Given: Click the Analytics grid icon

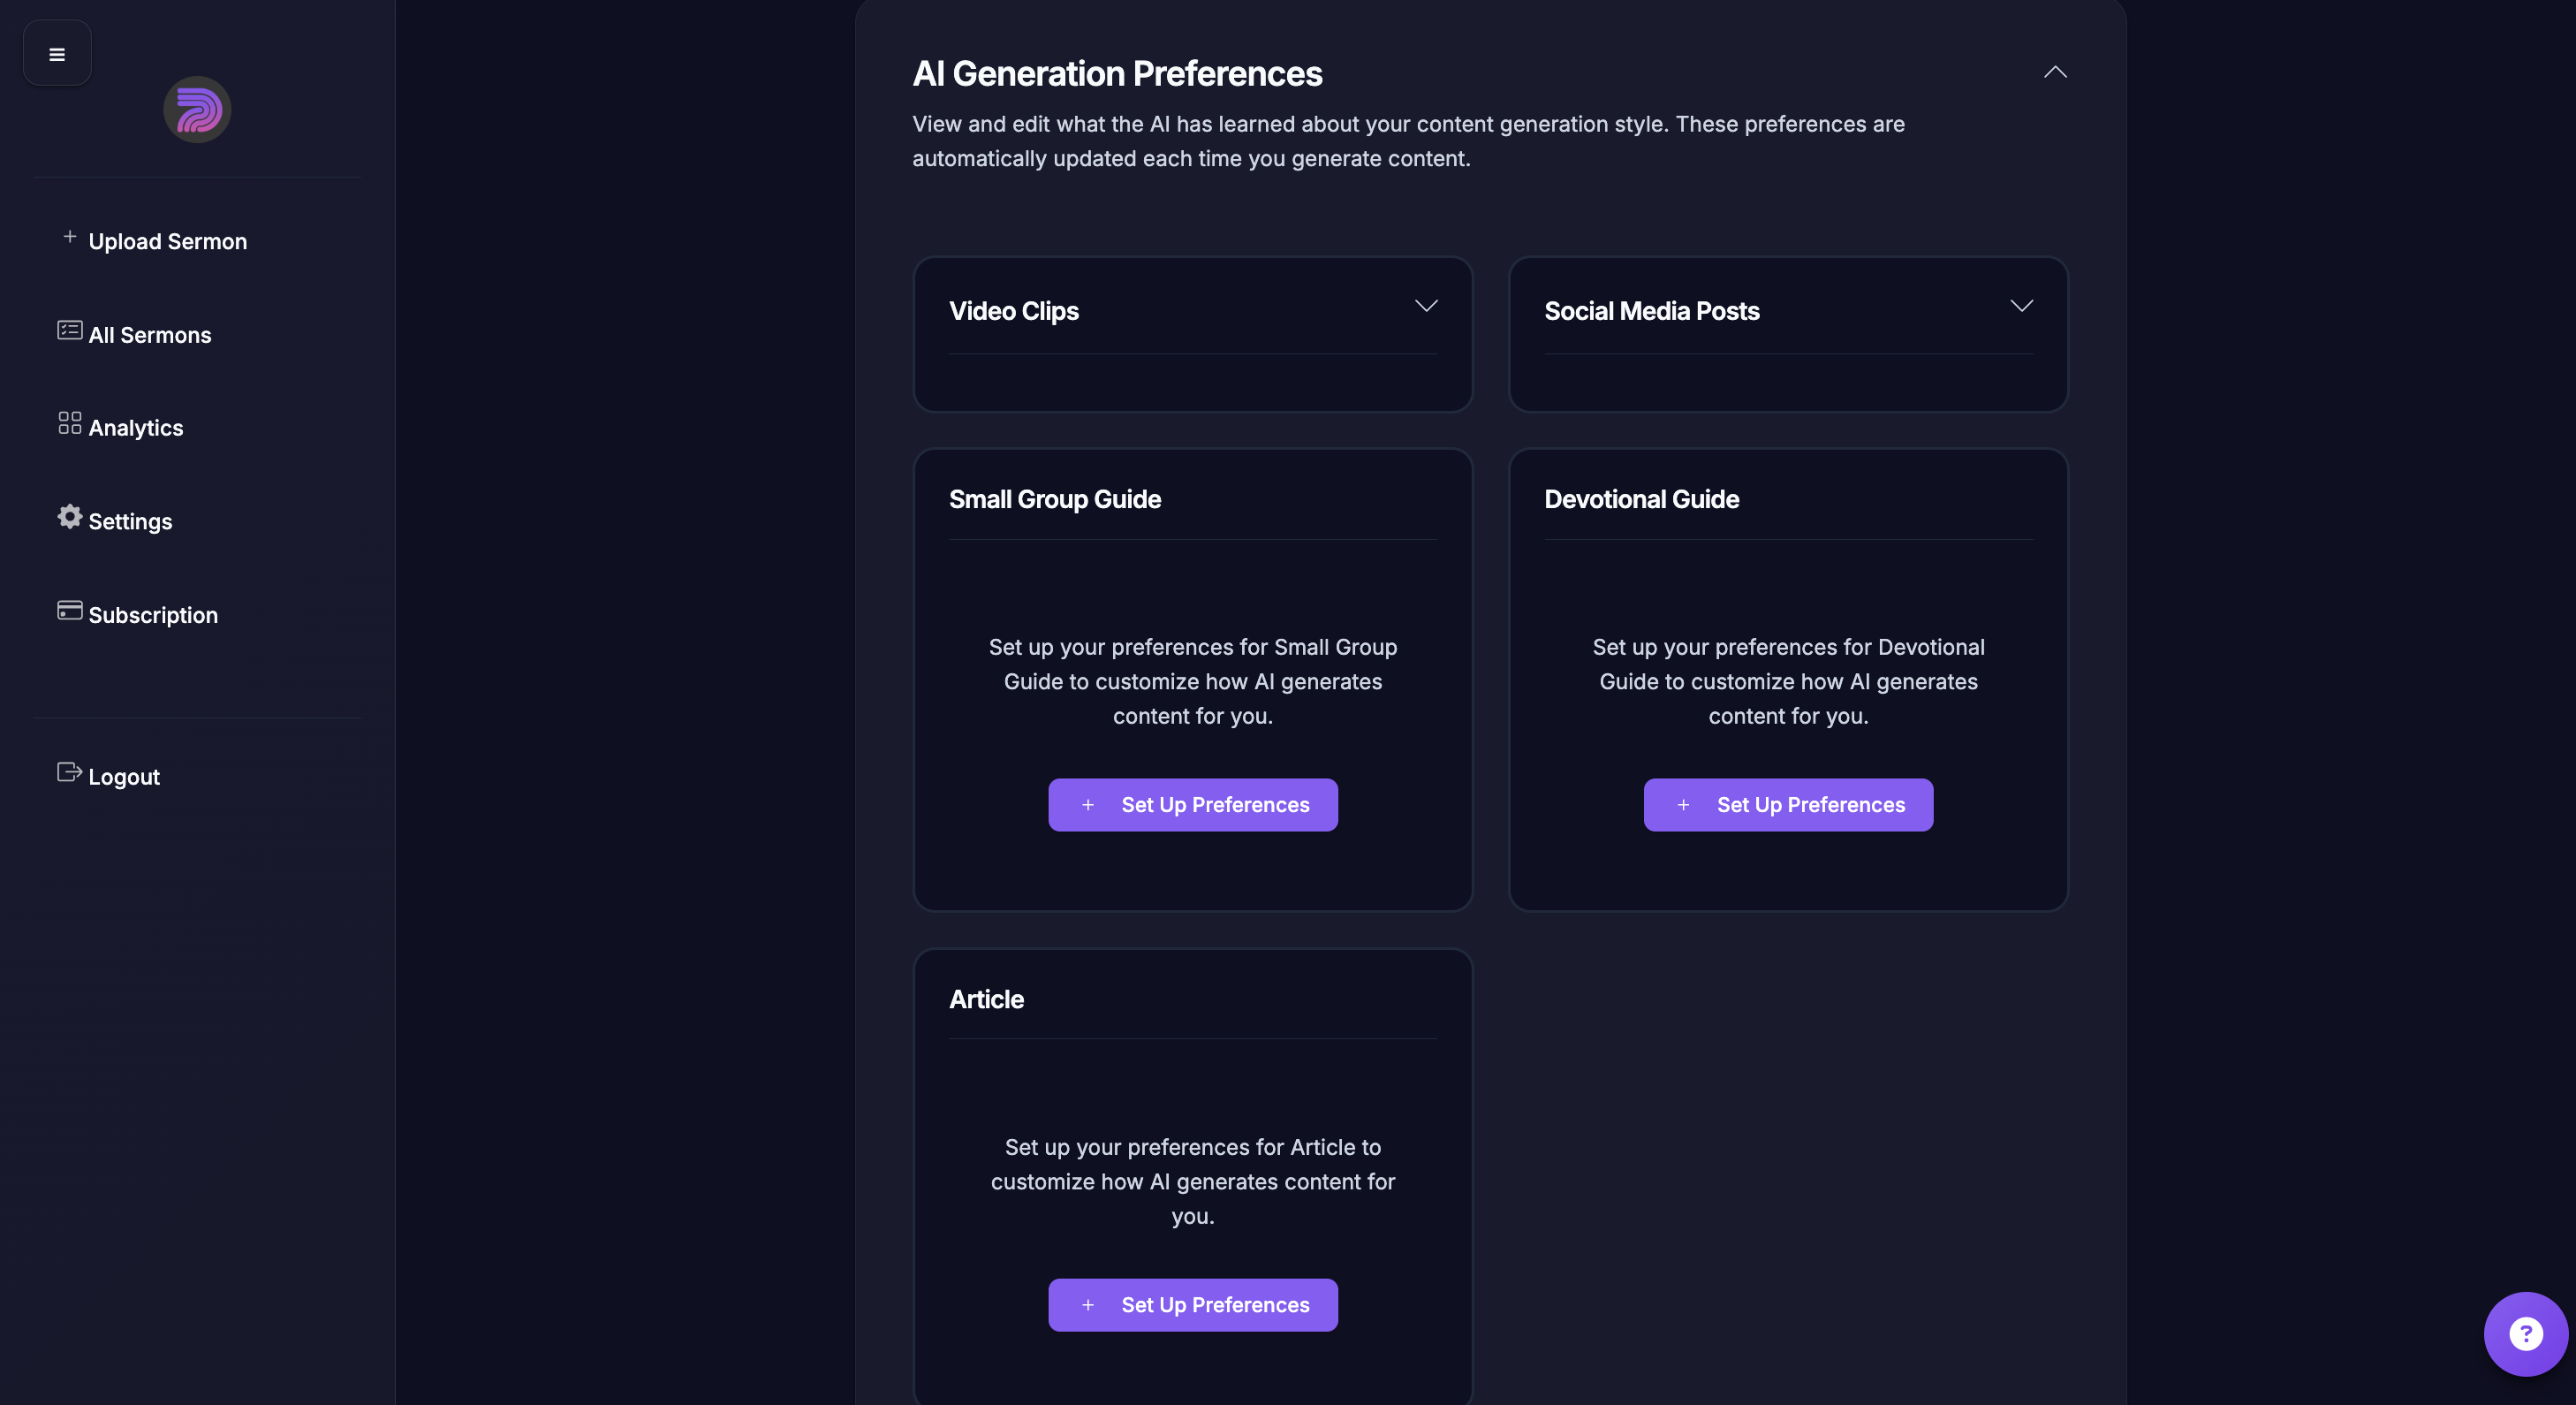Looking at the screenshot, I should [x=70, y=423].
